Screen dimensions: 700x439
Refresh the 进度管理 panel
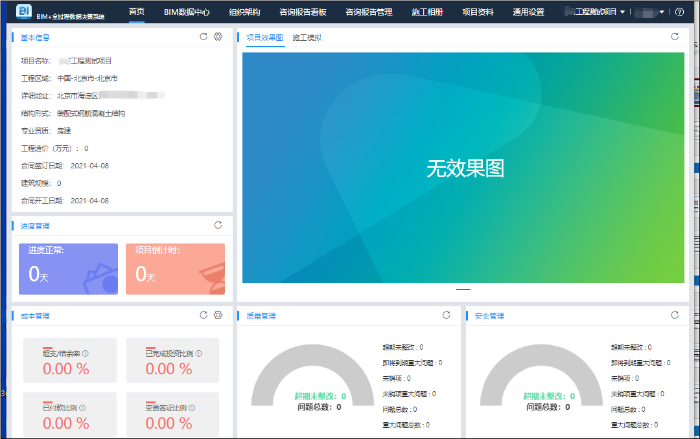[218, 225]
